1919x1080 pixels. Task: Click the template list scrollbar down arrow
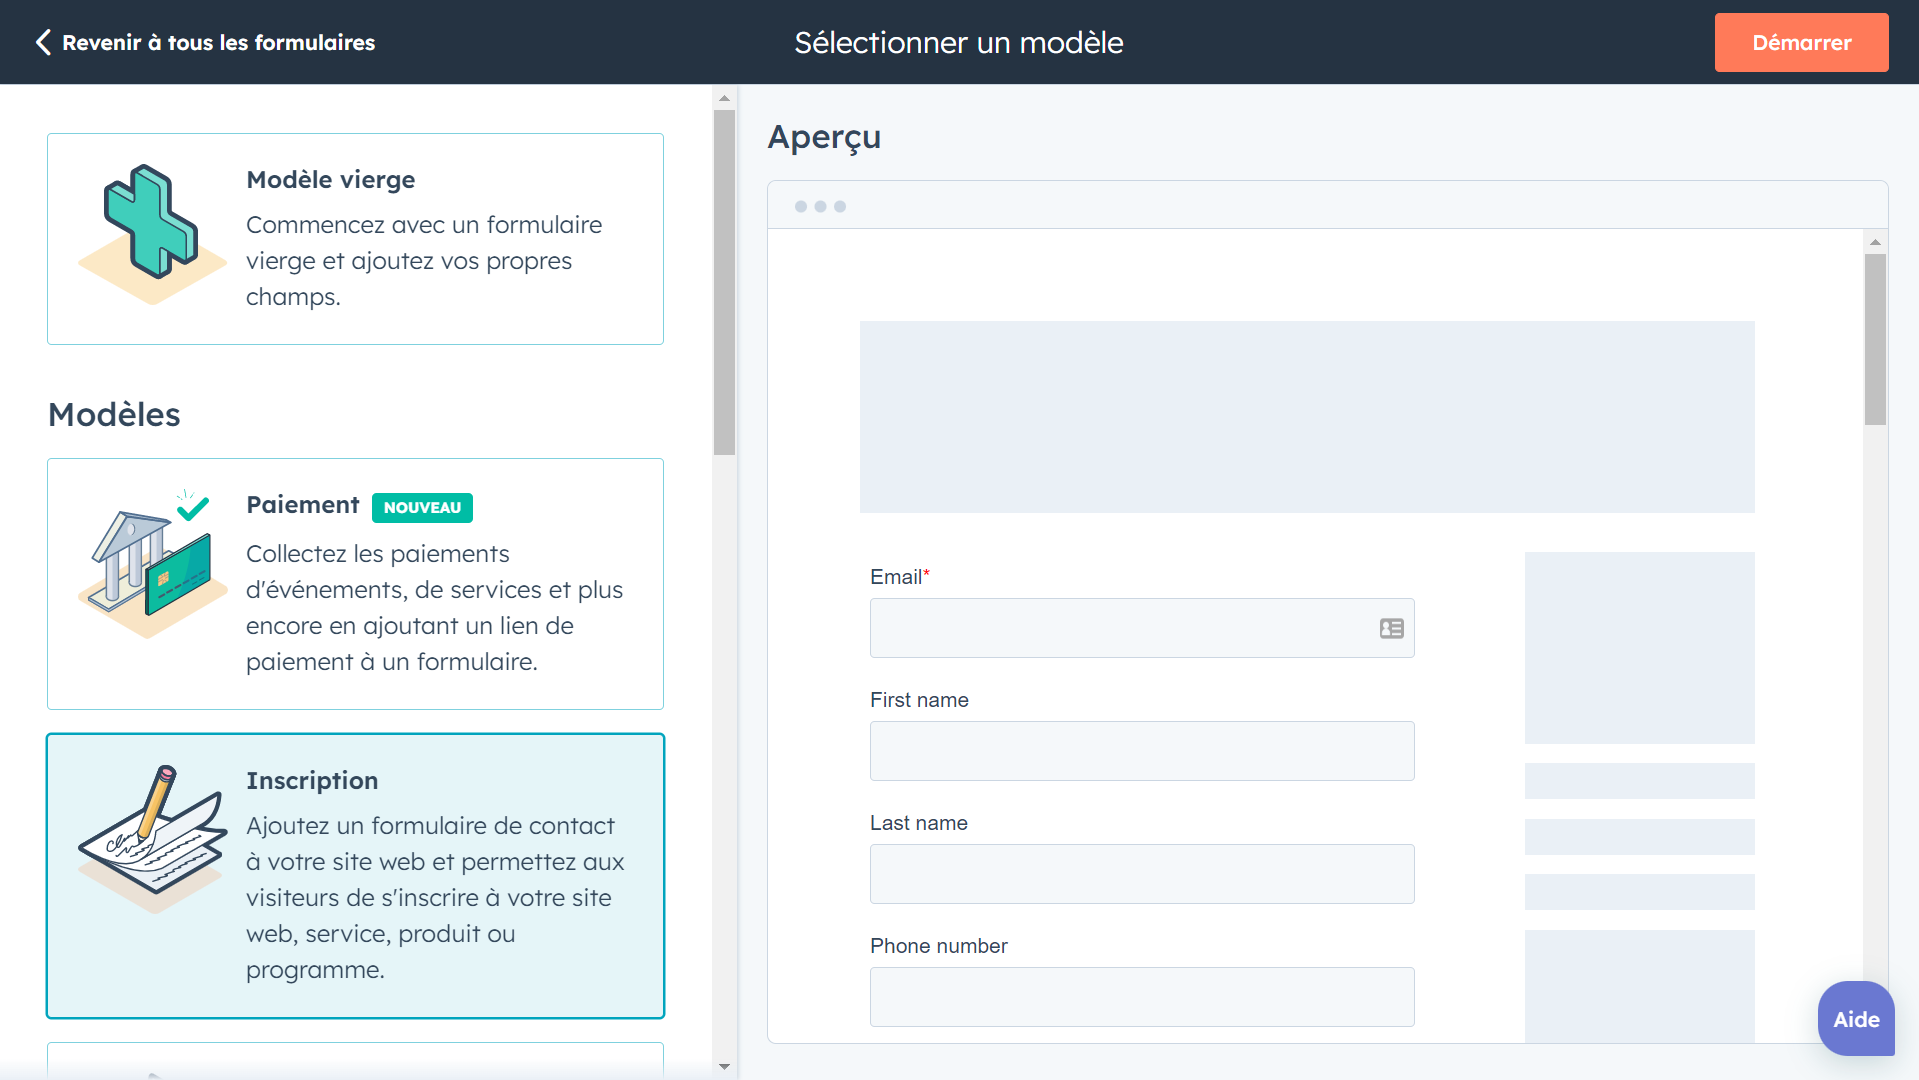[725, 1067]
